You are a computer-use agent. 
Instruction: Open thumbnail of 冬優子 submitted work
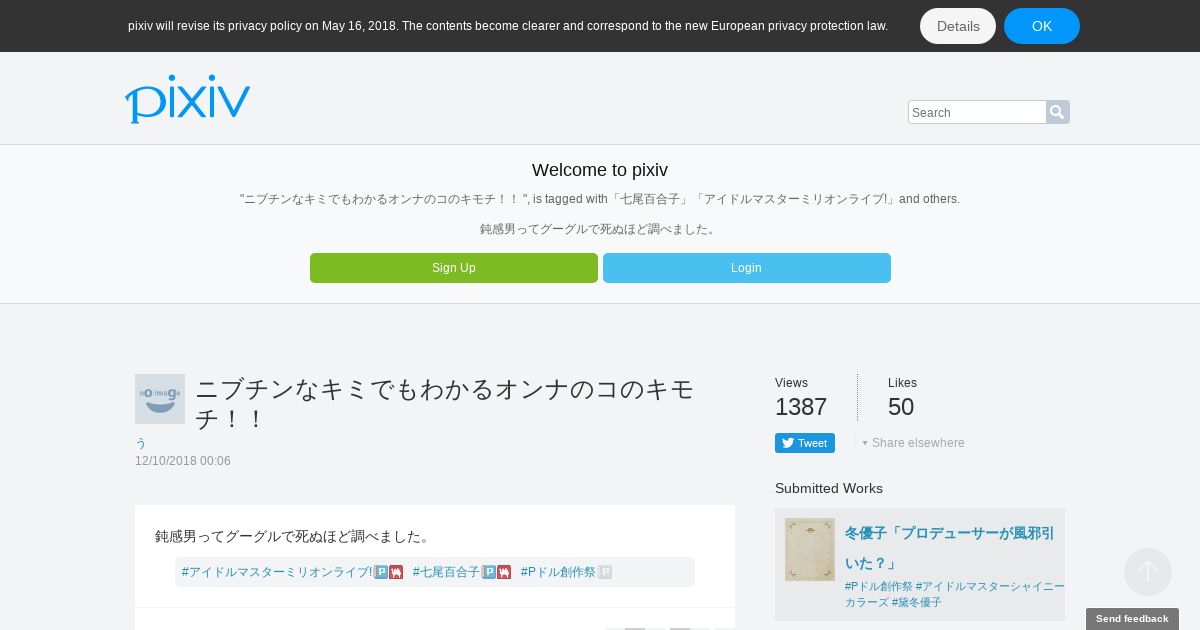(810, 549)
